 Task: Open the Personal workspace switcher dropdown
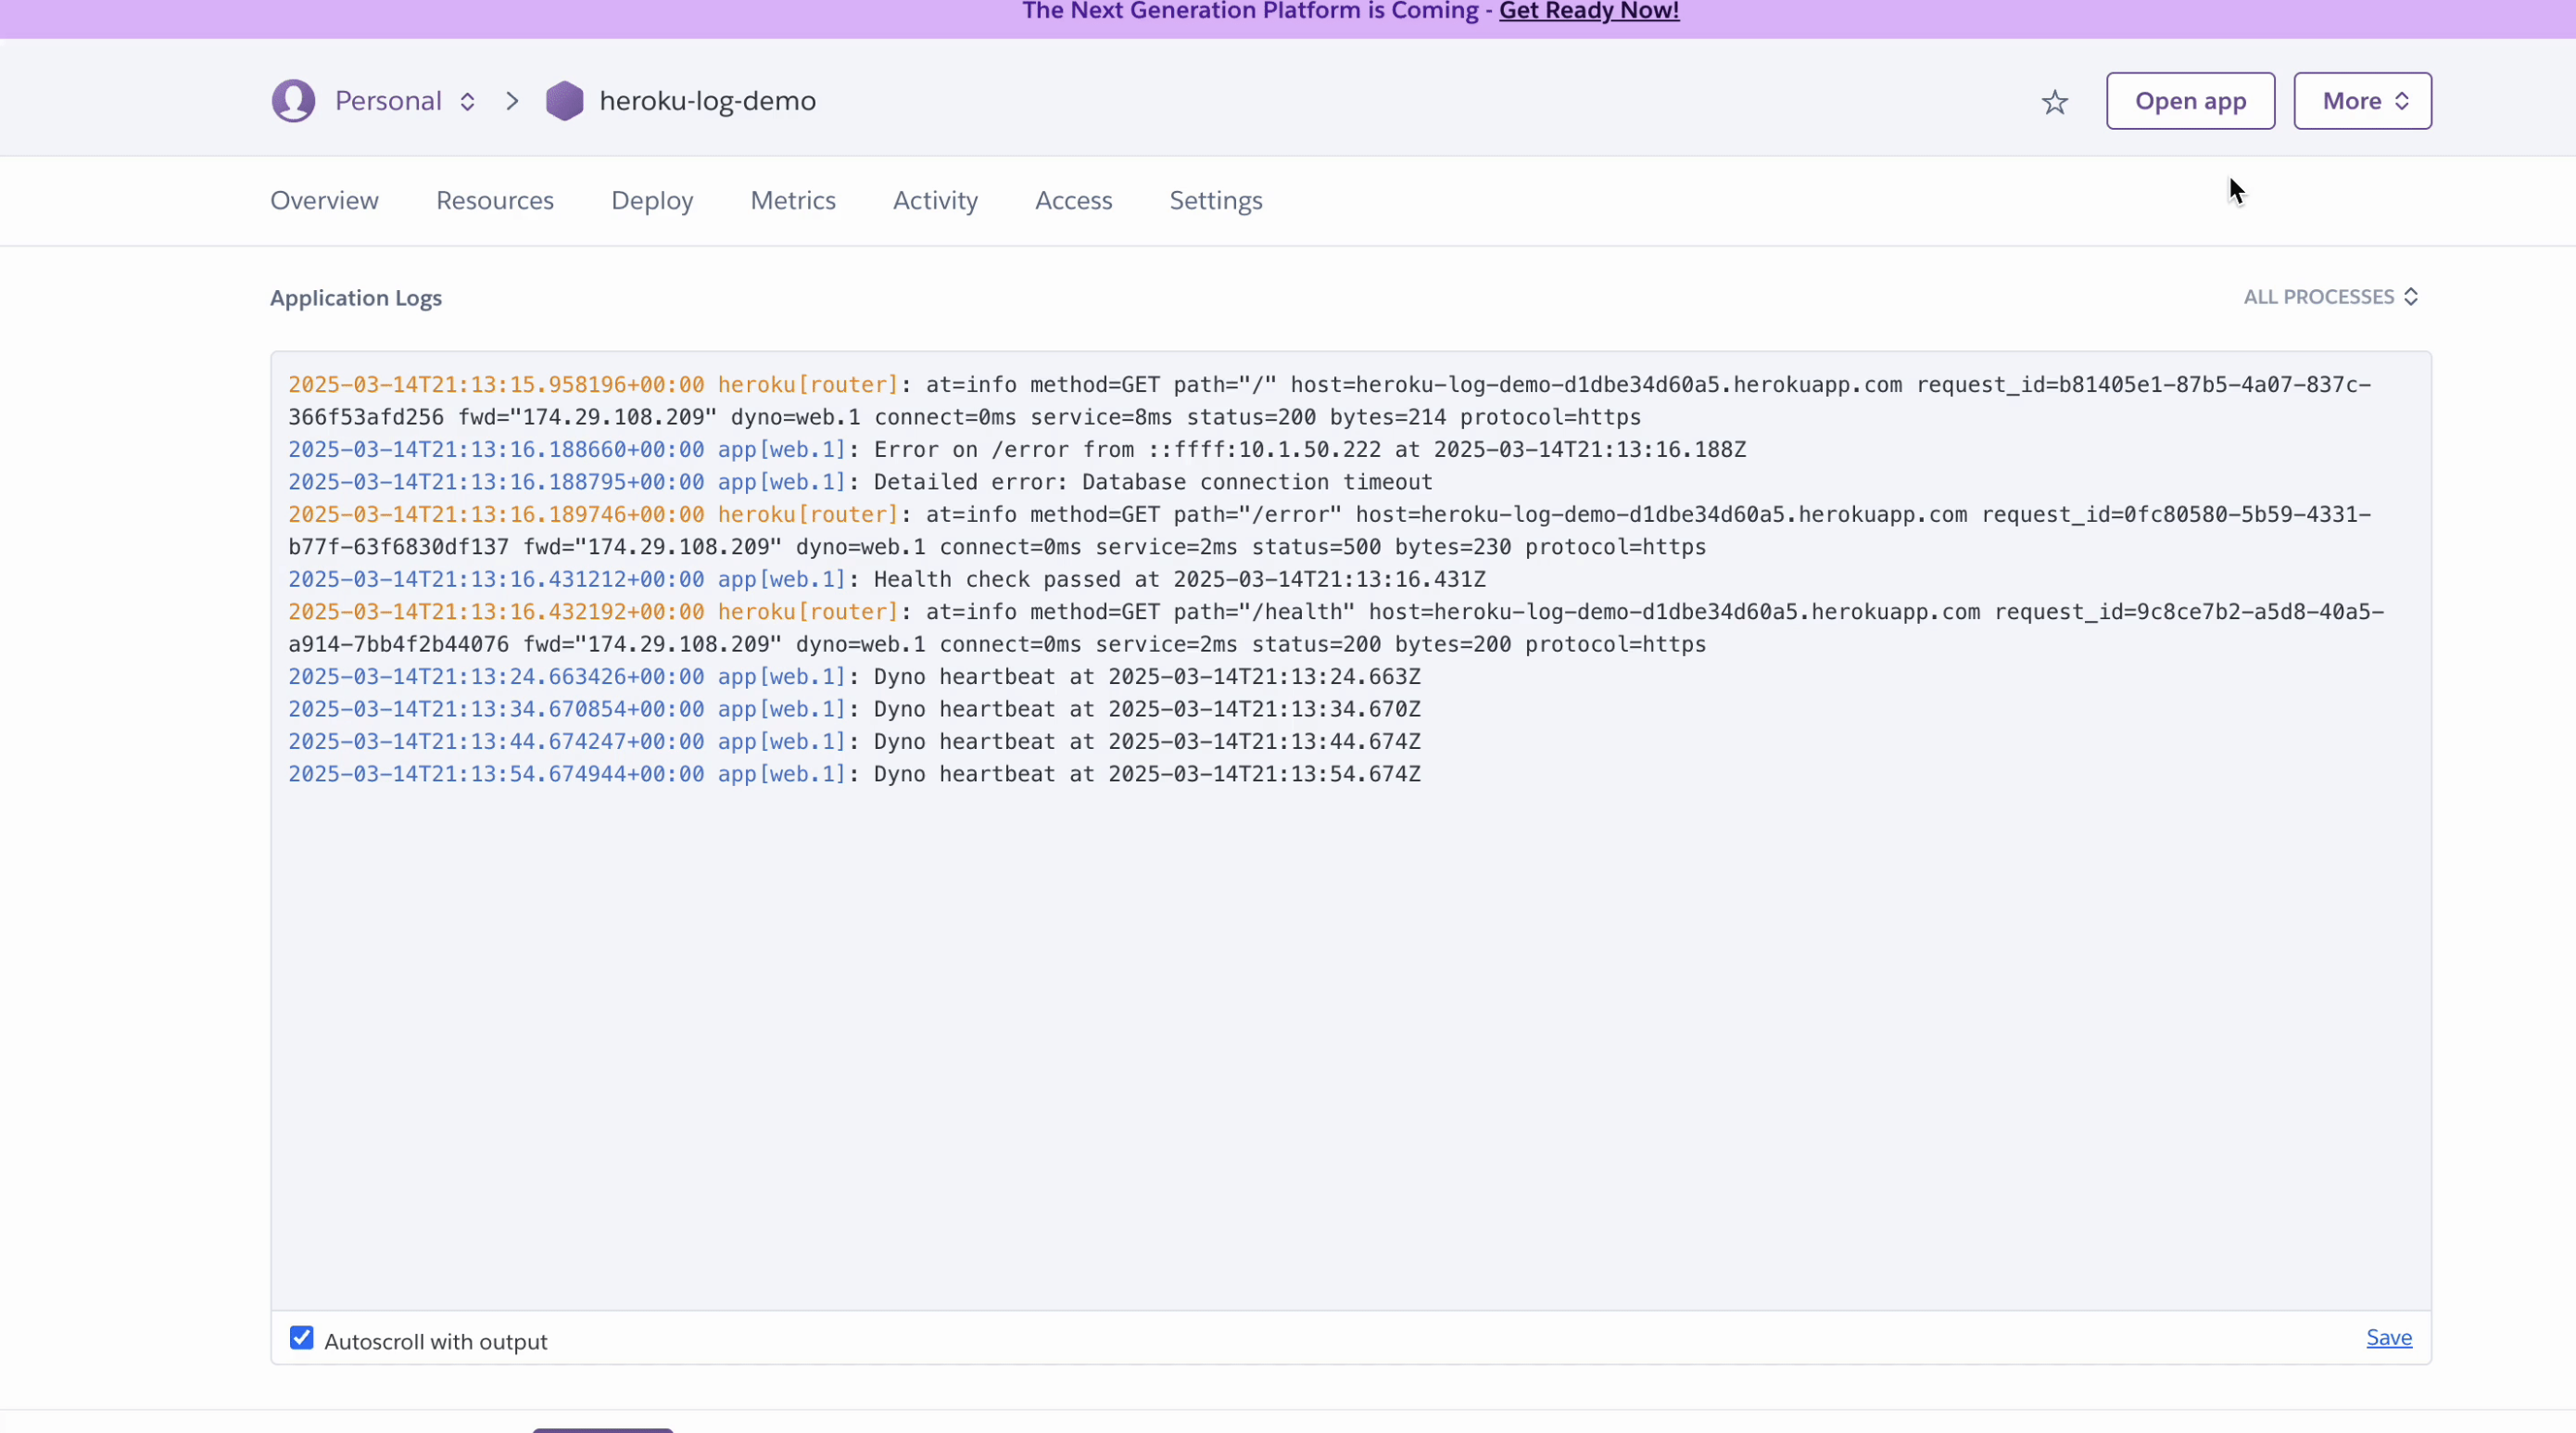(467, 101)
